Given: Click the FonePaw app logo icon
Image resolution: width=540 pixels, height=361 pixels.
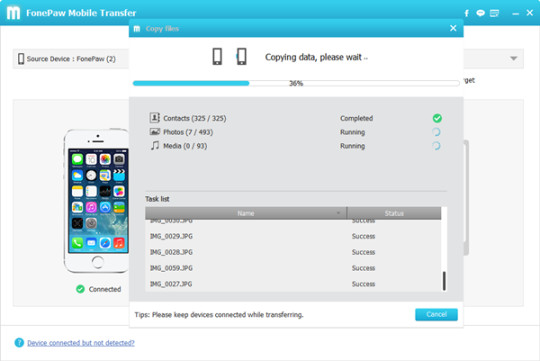Looking at the screenshot, I should pyautogui.click(x=13, y=13).
